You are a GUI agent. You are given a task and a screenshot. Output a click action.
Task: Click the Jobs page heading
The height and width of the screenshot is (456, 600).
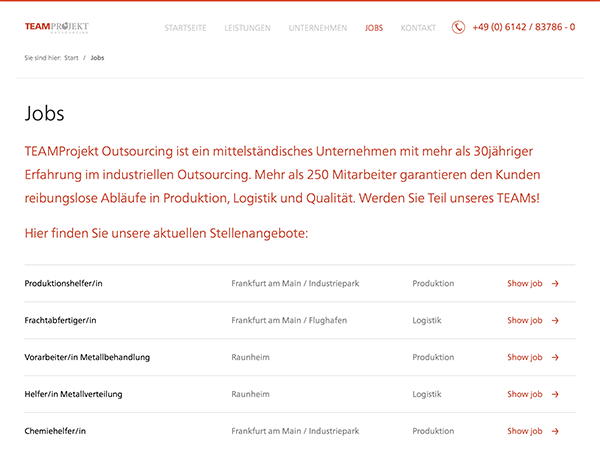click(x=44, y=114)
